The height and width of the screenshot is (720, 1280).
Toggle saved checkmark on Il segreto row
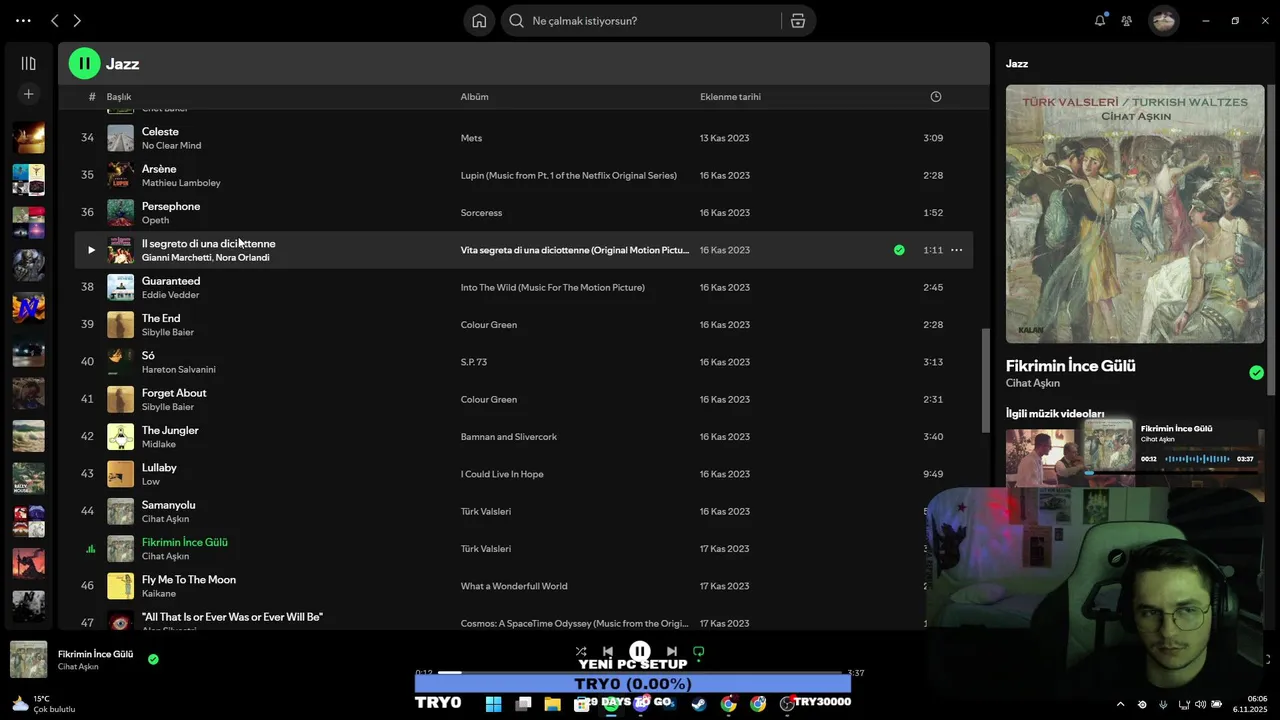pos(899,250)
